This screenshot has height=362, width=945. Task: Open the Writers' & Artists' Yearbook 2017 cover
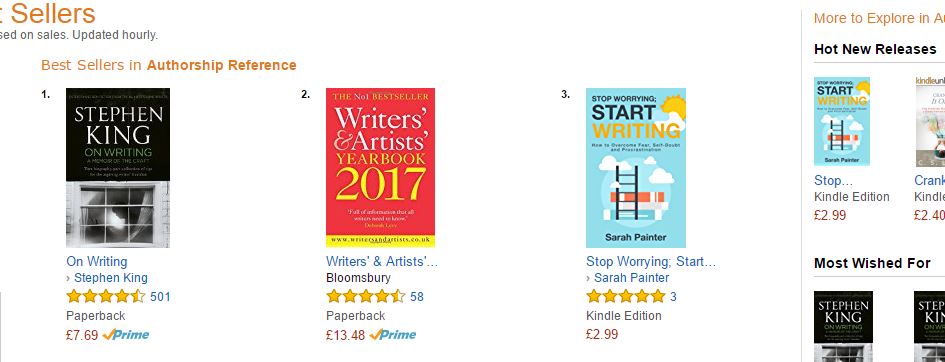380,167
